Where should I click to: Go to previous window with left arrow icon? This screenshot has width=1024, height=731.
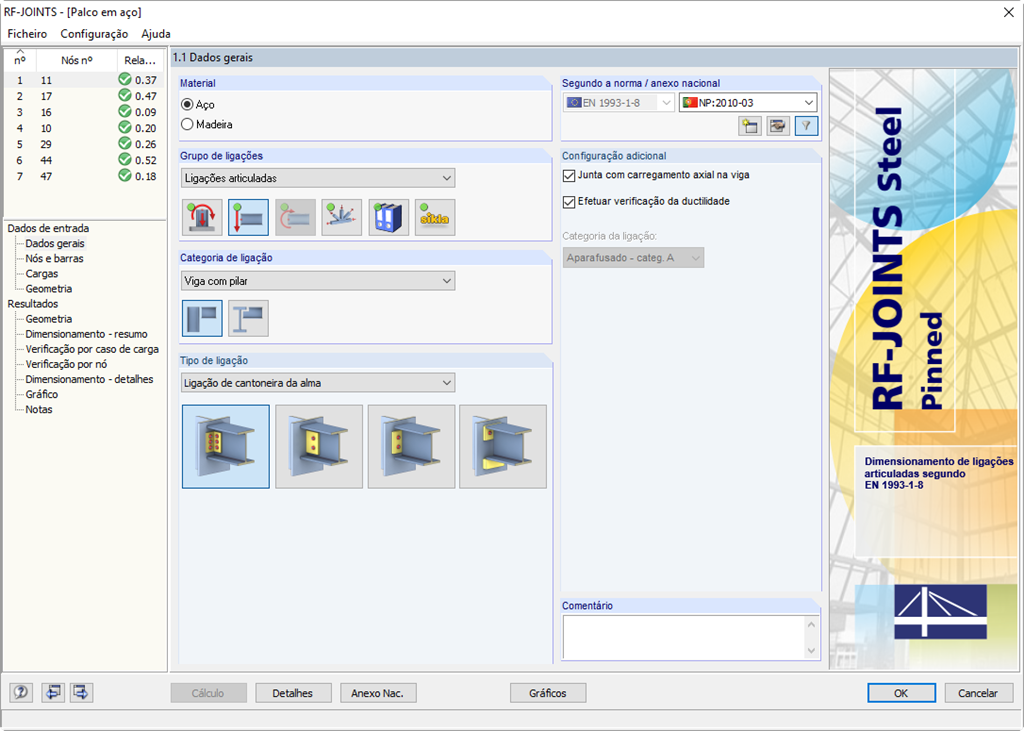pyautogui.click(x=52, y=692)
